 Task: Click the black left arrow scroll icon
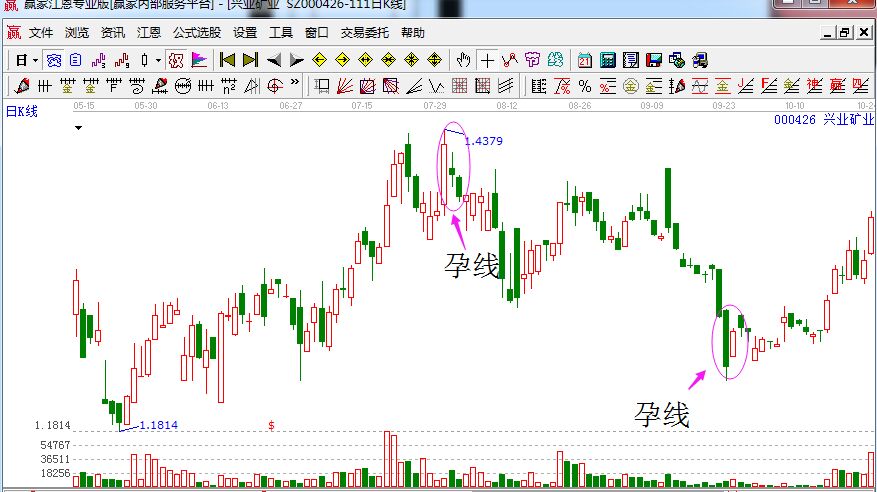tap(273, 60)
